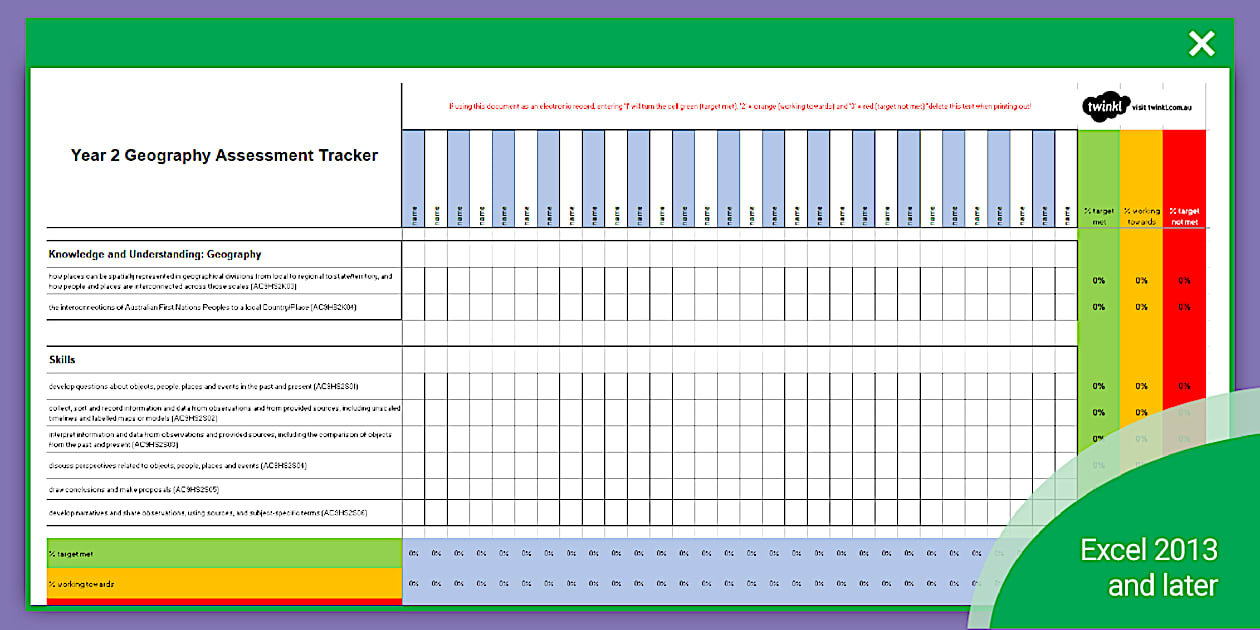Select the Year 2 Geography Assessment Tracker title
The height and width of the screenshot is (630, 1260).
224,155
